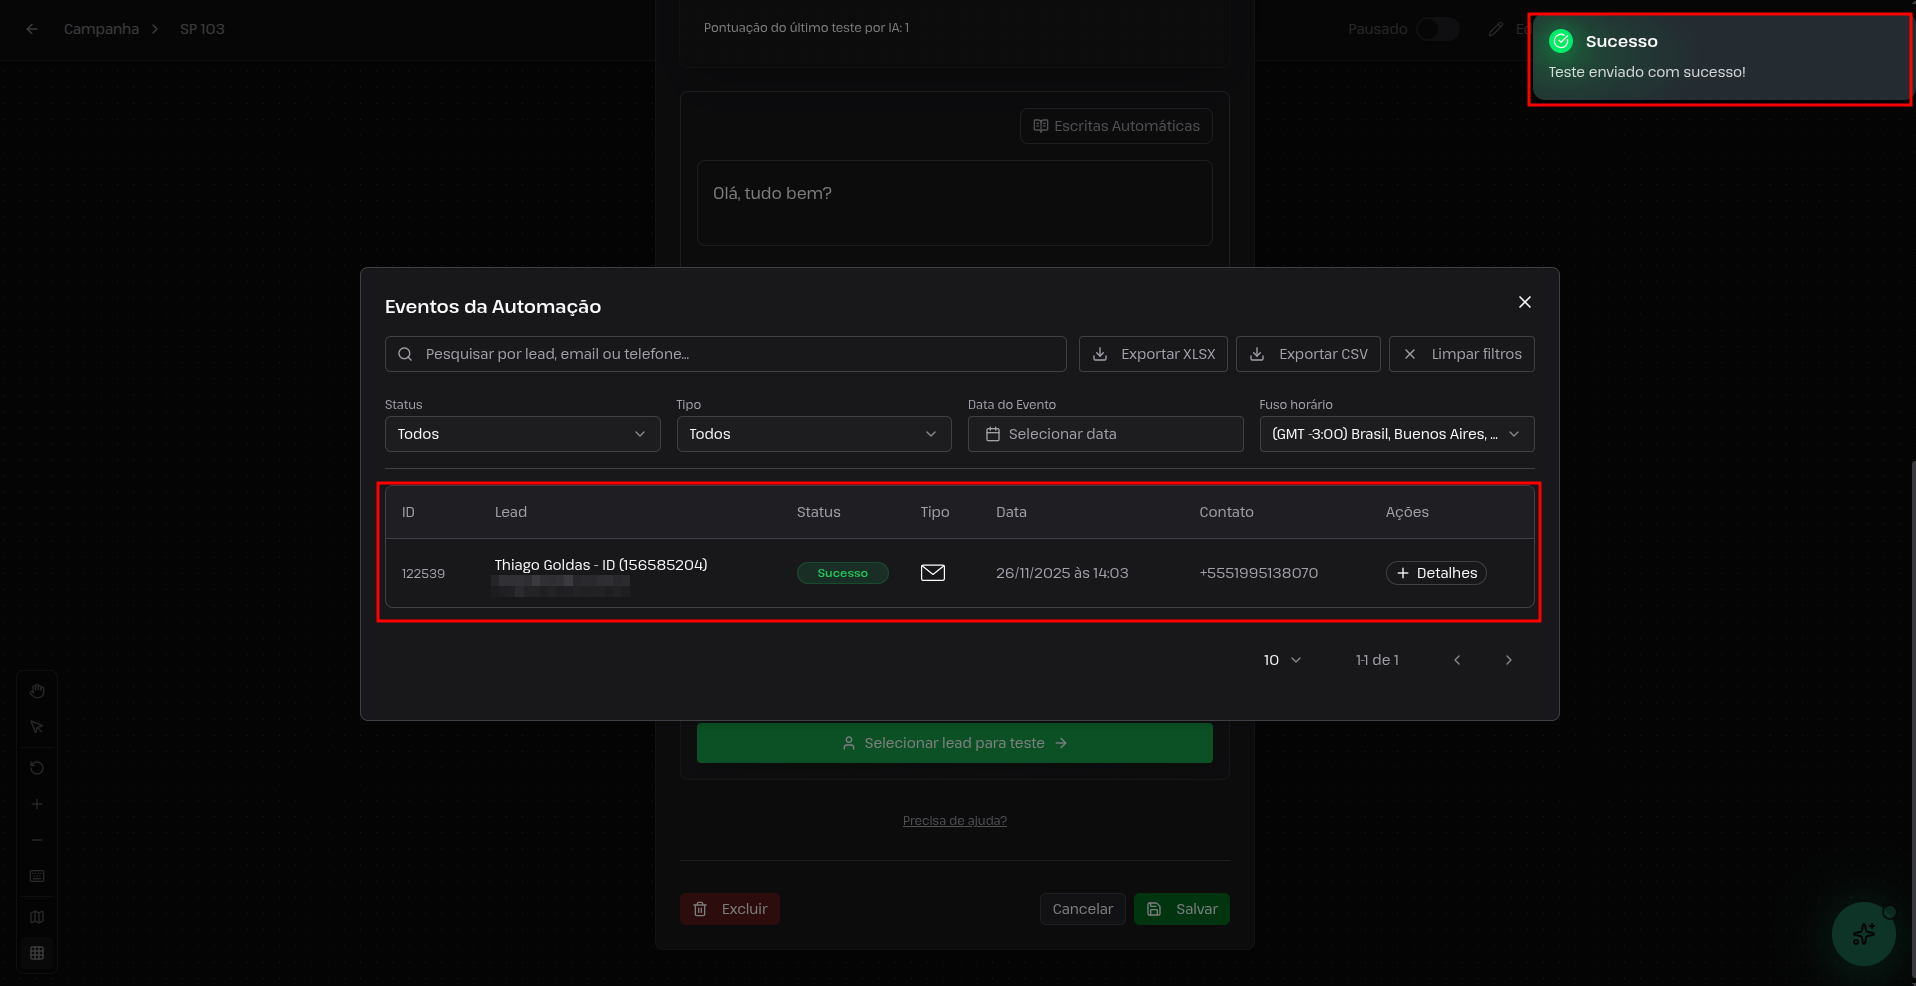1916x986 pixels.
Task: Click the lead search input field
Action: click(x=725, y=354)
